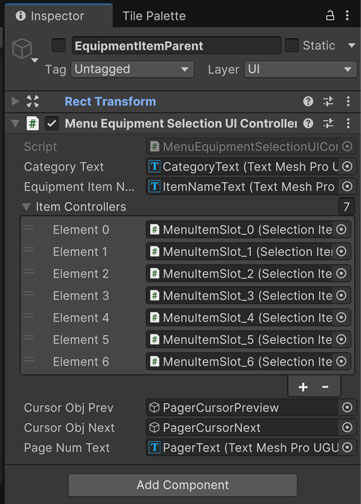
Task: Collapse the Item Controllers list
Action: [26, 207]
